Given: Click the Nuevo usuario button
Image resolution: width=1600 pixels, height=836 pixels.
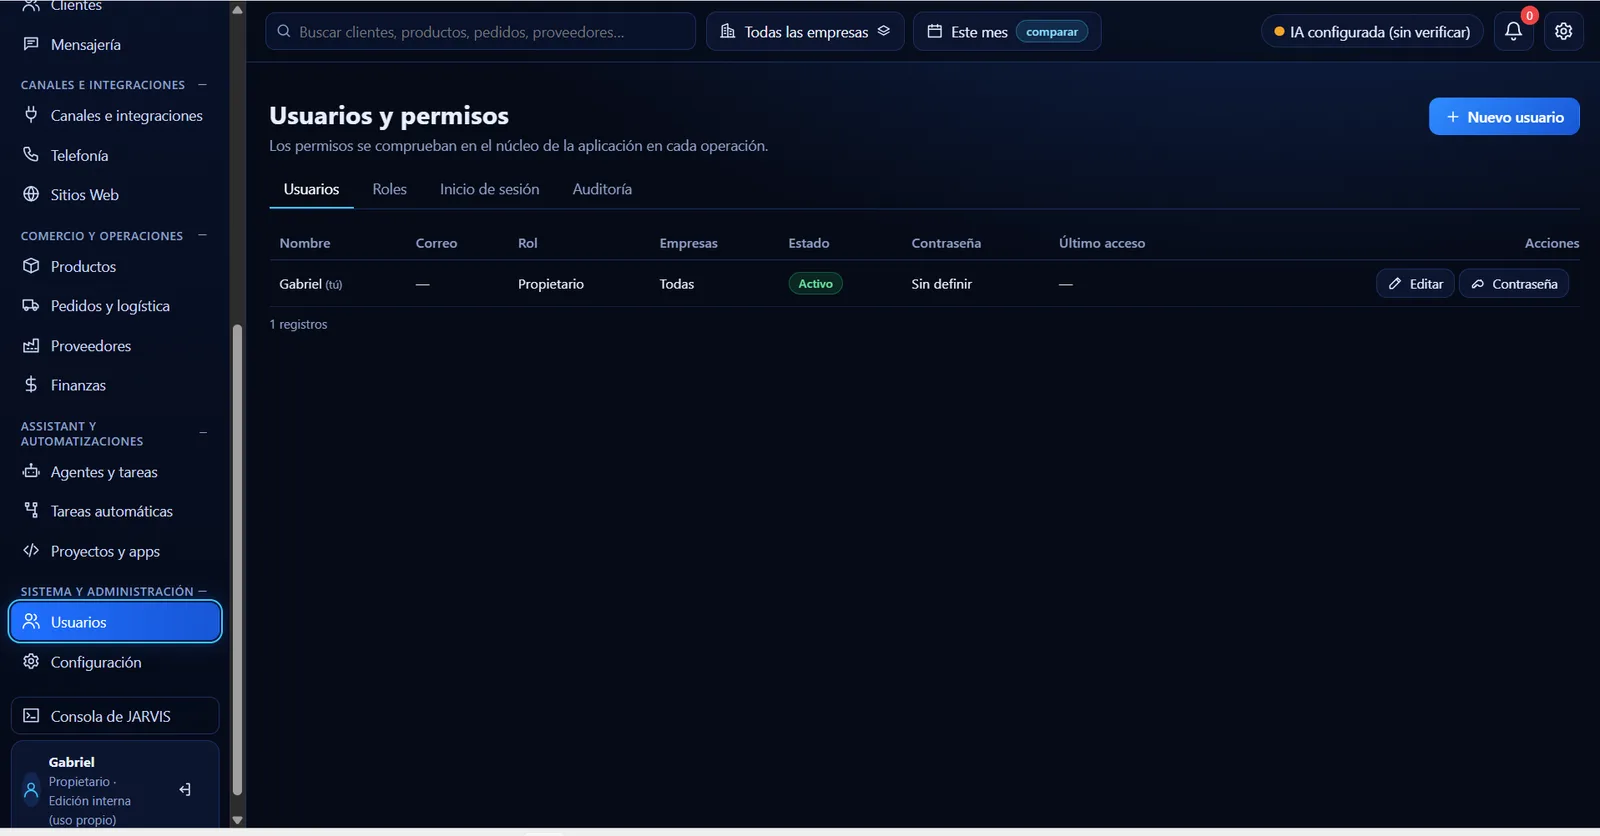Looking at the screenshot, I should 1504,116.
